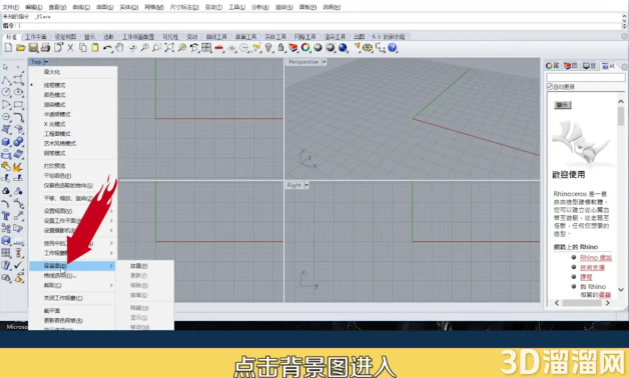Click the Zoom Extents icon
Viewport: 629px width, 378px height.
pyautogui.click(x=169, y=48)
